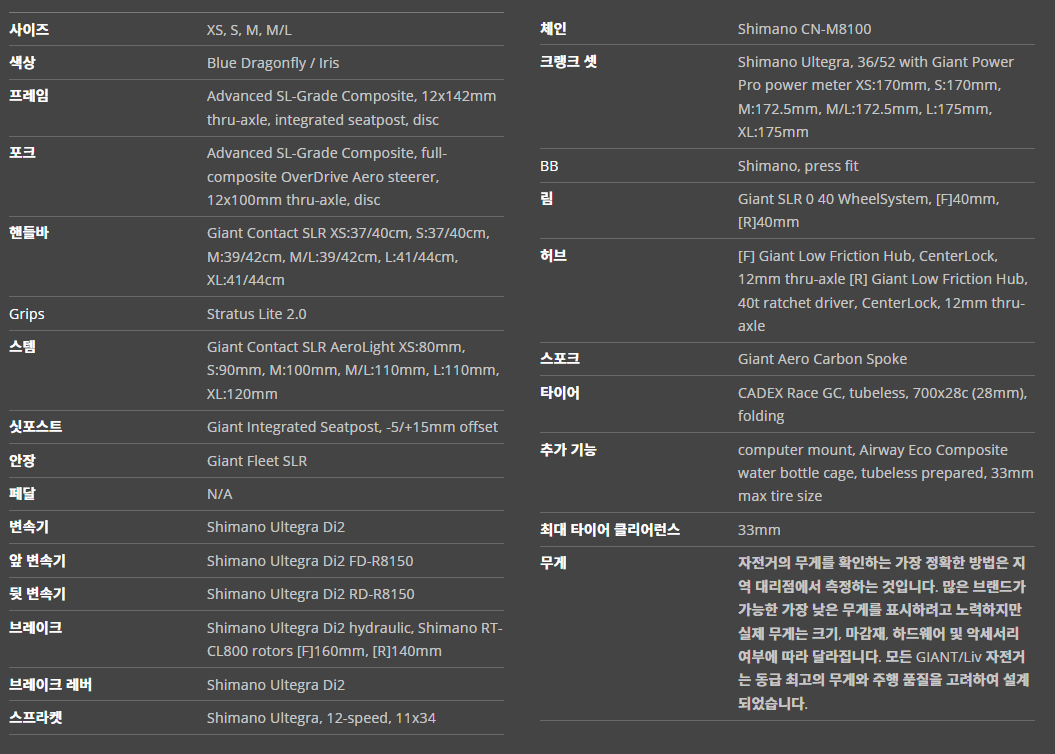
Task: Select the 사이즈 label
Action: tap(29, 30)
